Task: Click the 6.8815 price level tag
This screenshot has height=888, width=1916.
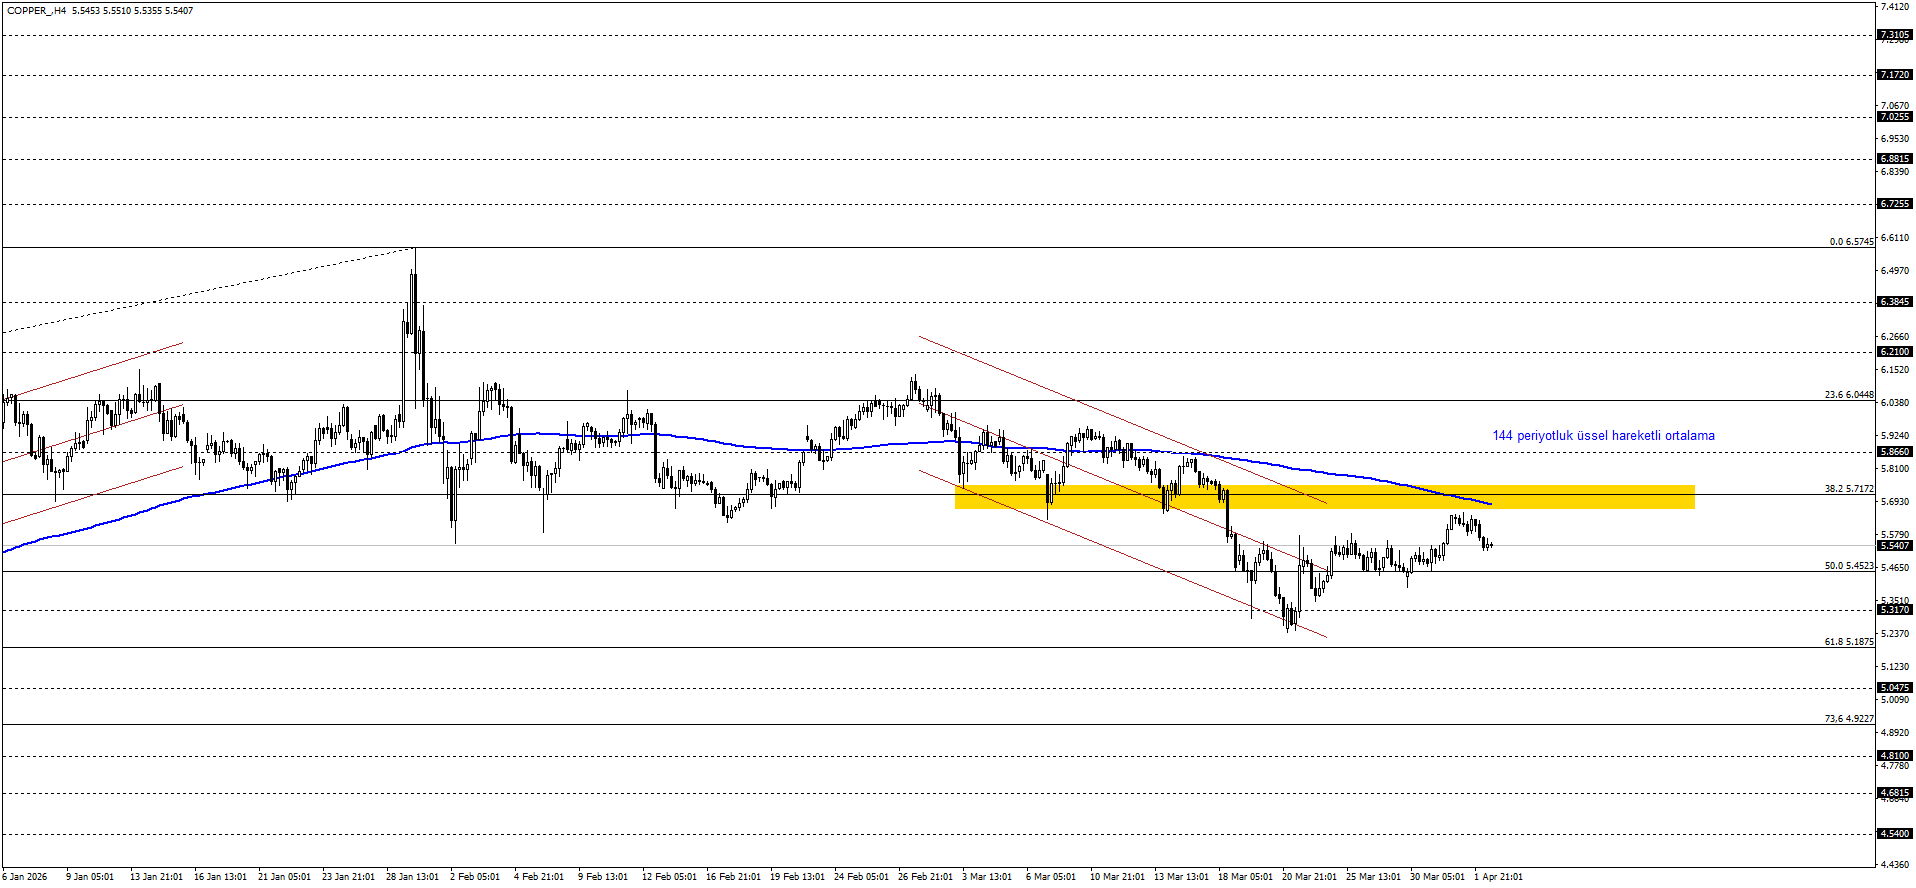Action: pyautogui.click(x=1894, y=159)
